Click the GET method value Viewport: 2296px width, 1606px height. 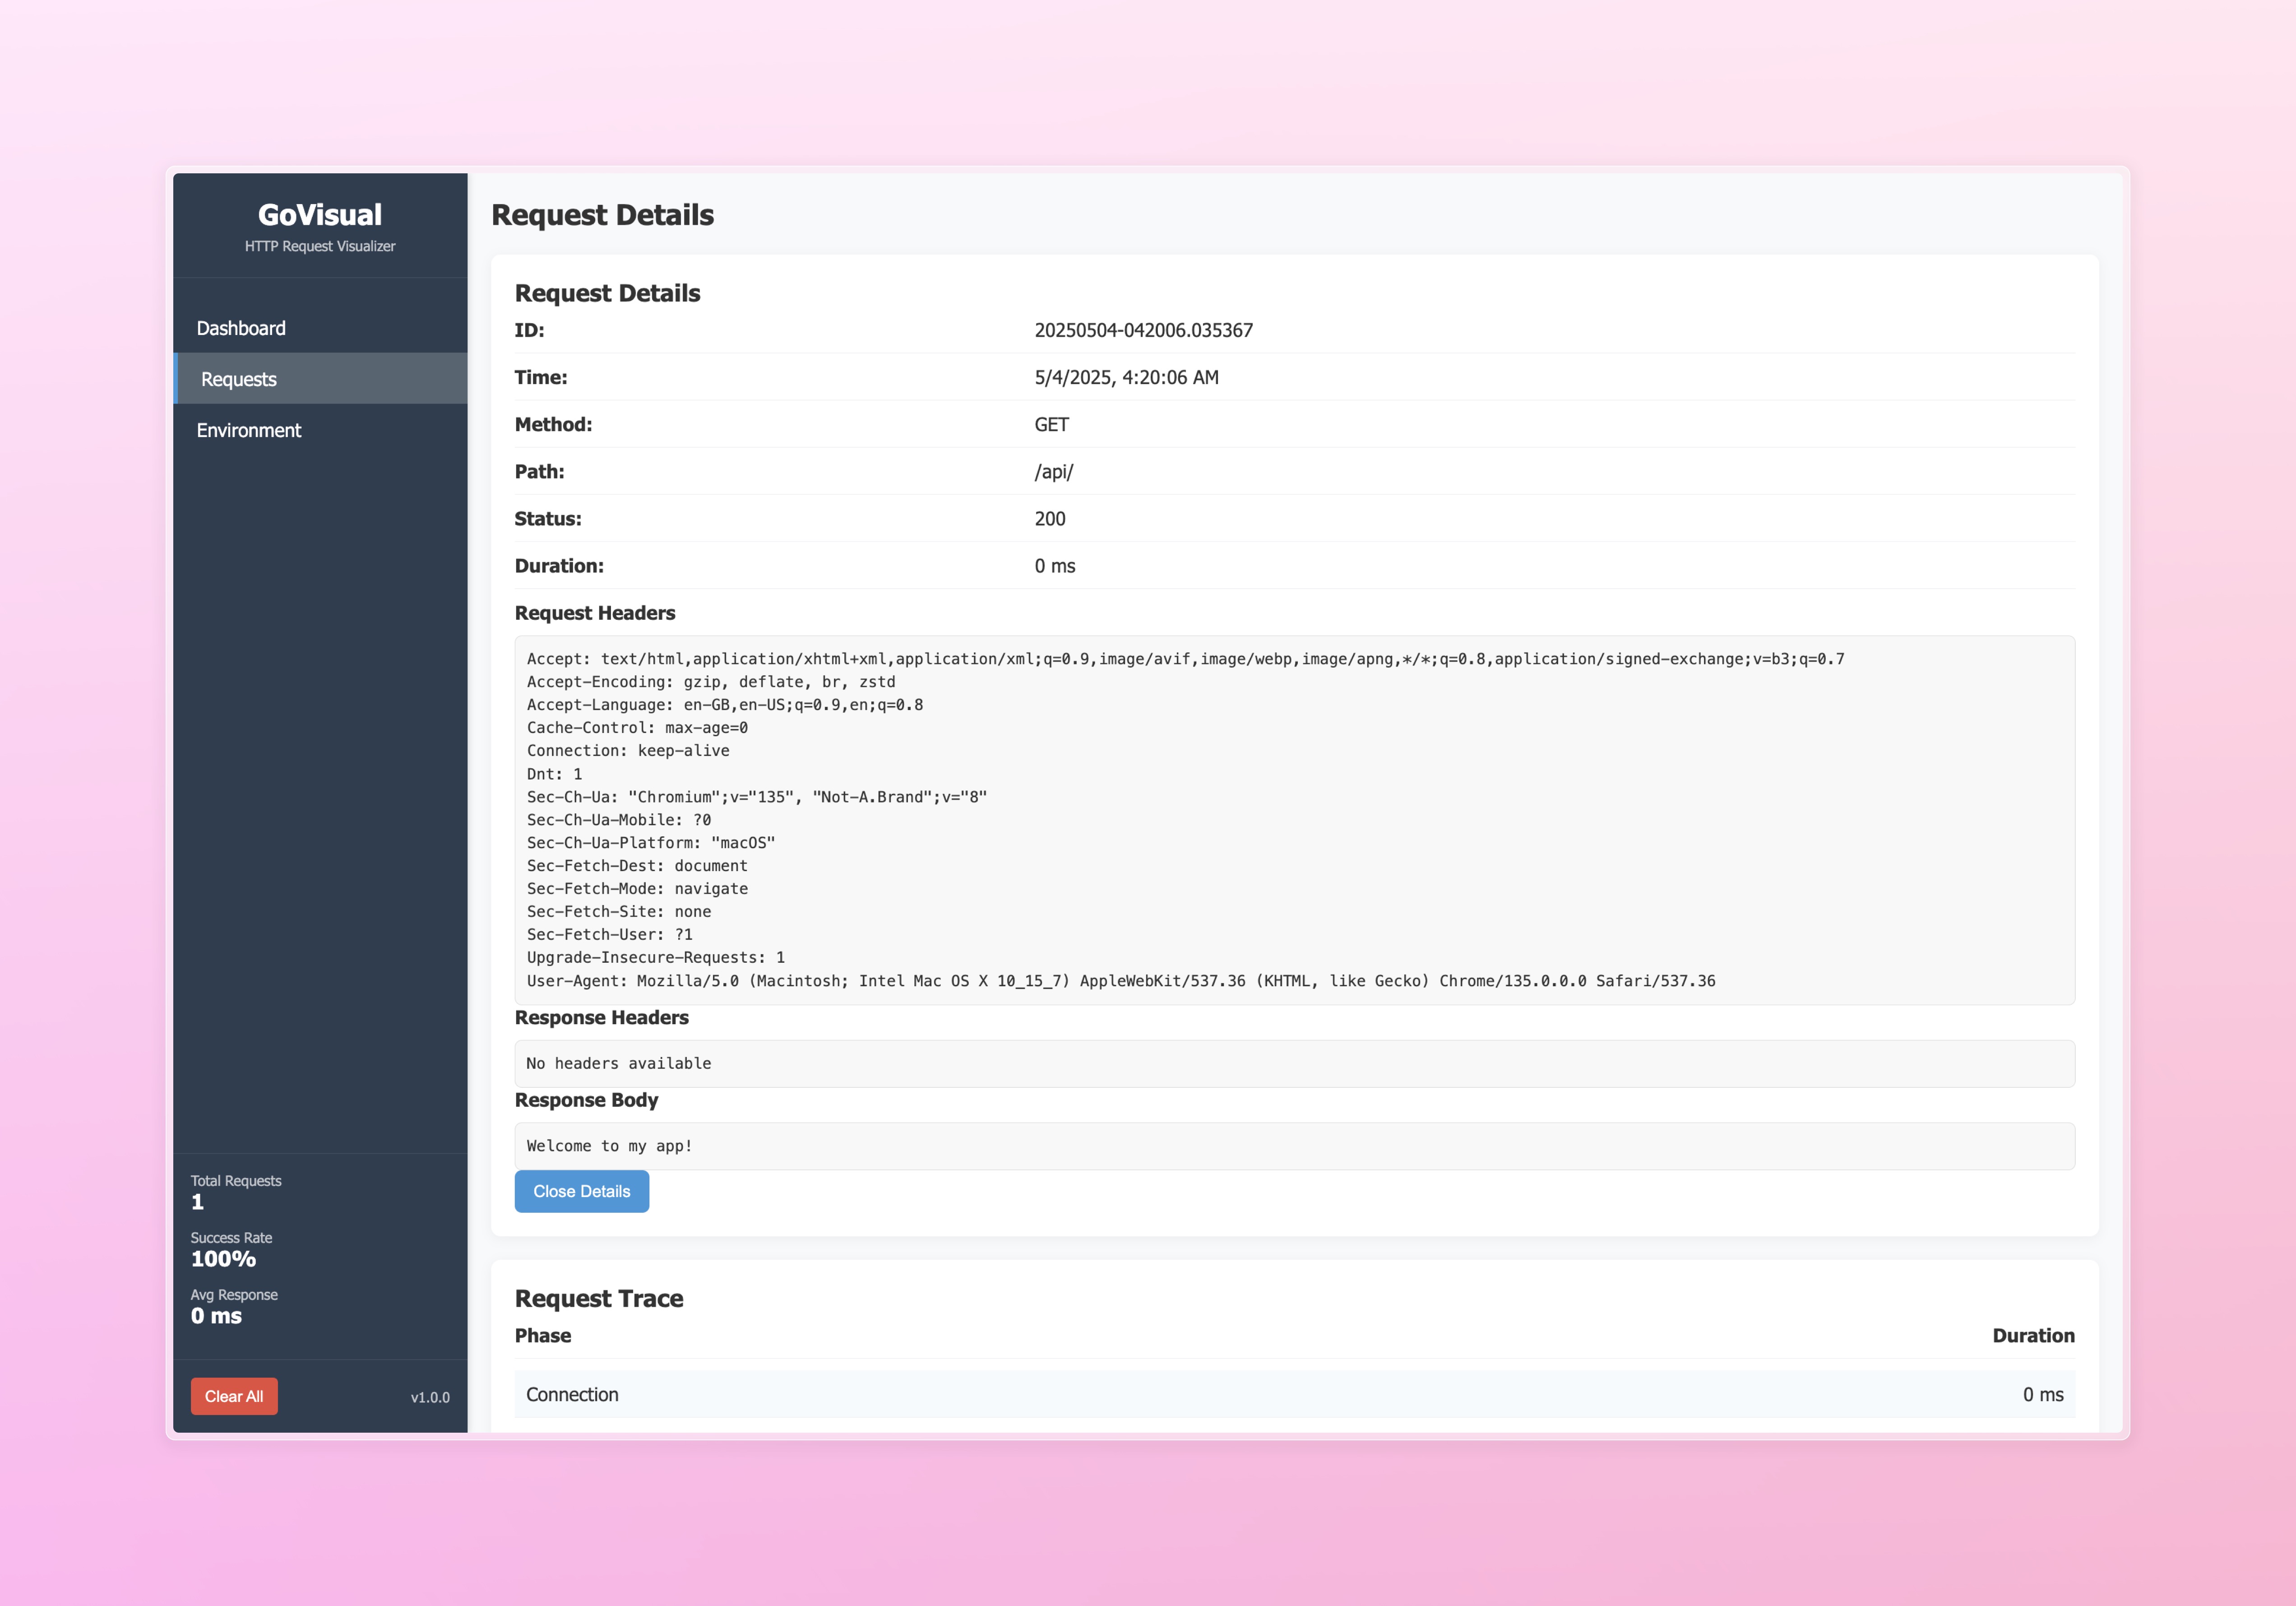tap(1051, 424)
